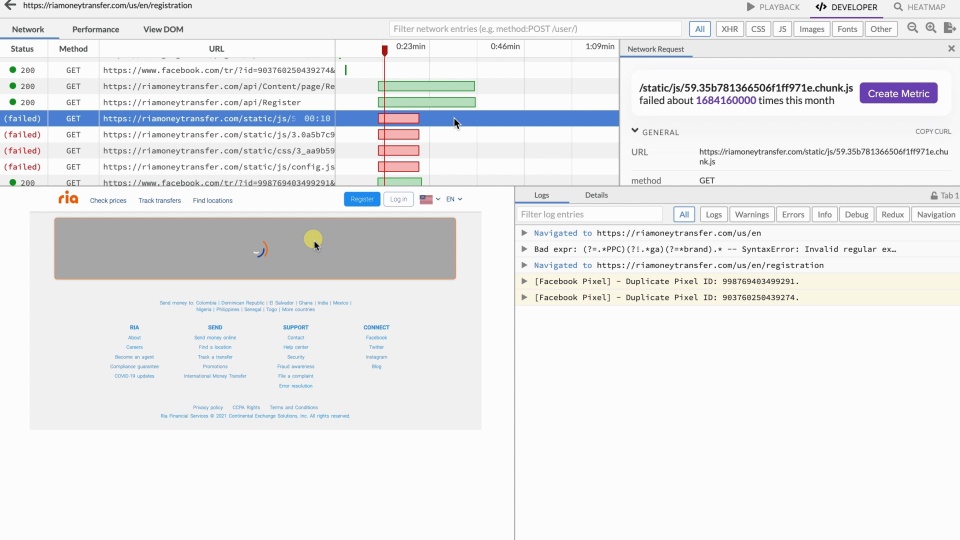Click the export network log icon
The width and height of the screenshot is (960, 540).
point(950,28)
